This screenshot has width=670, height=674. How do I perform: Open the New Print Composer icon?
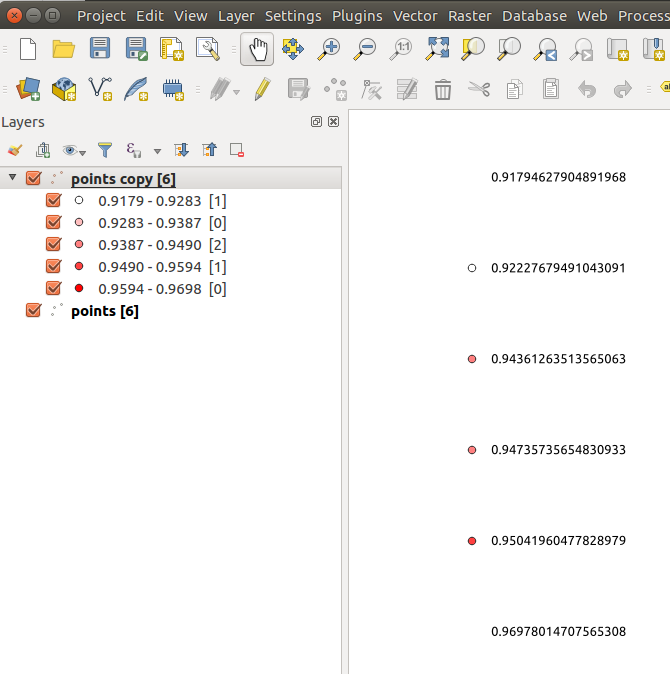tap(172, 49)
